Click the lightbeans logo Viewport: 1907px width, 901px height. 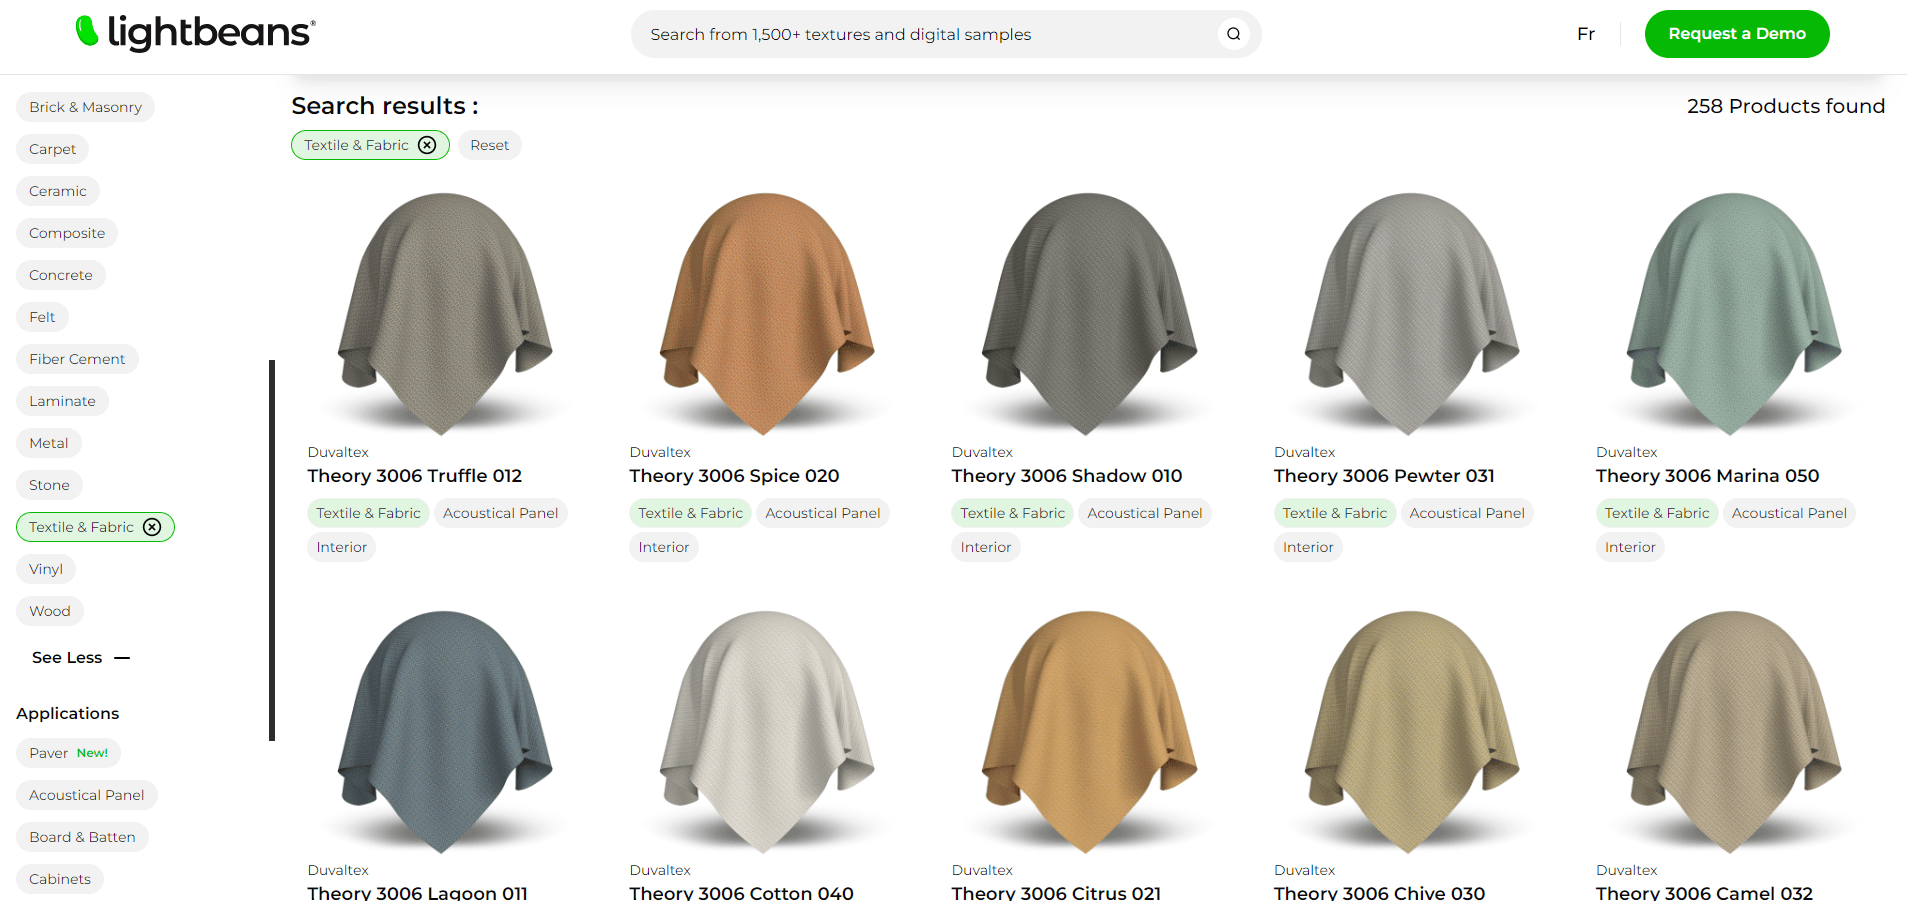[x=196, y=33]
